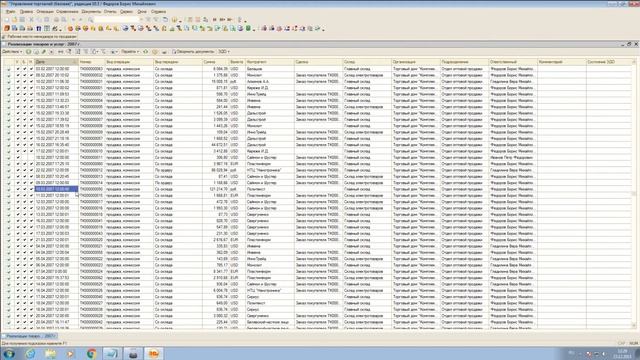Open Google Chrome from taskbar
Image resolution: width=640 pixels, height=360 pixels.
tap(91, 353)
